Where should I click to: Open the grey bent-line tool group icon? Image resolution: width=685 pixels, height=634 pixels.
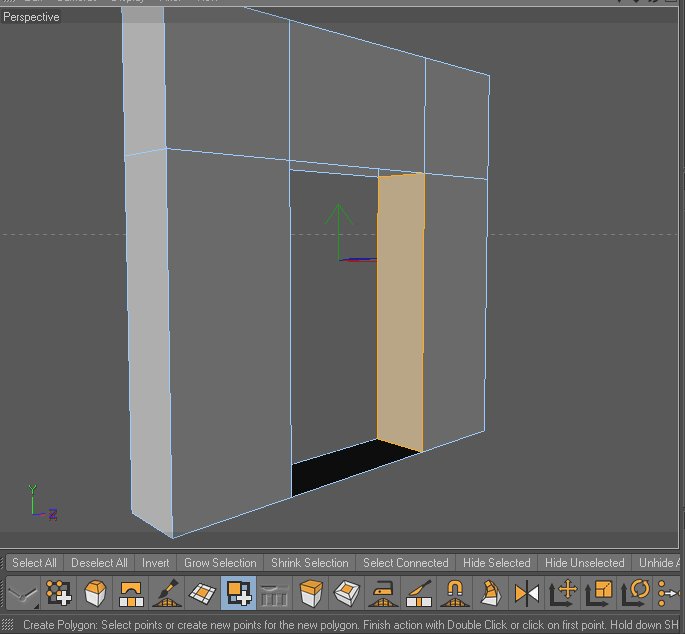coord(23,593)
